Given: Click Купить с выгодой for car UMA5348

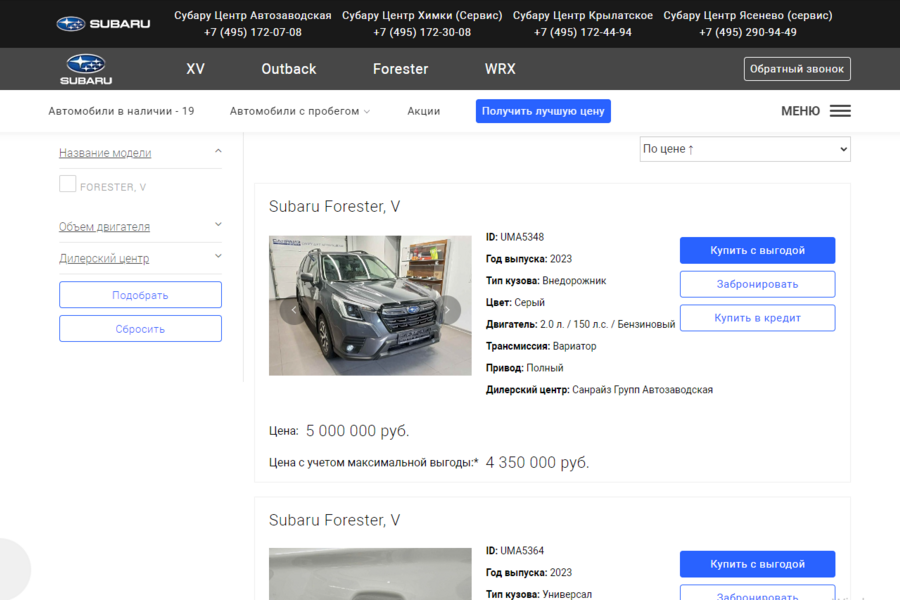Looking at the screenshot, I should [758, 250].
